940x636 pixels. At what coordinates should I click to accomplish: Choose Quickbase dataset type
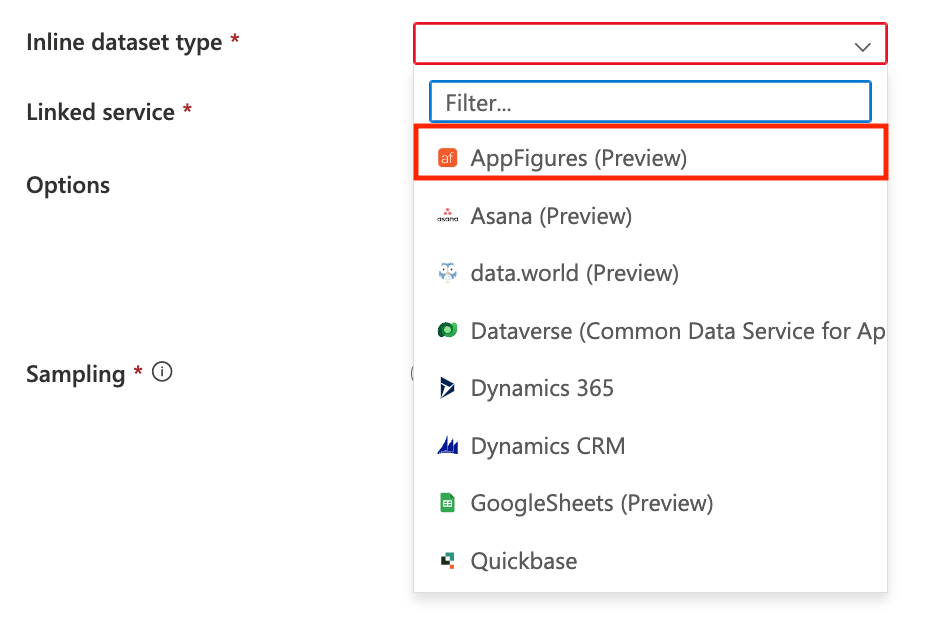click(650, 561)
